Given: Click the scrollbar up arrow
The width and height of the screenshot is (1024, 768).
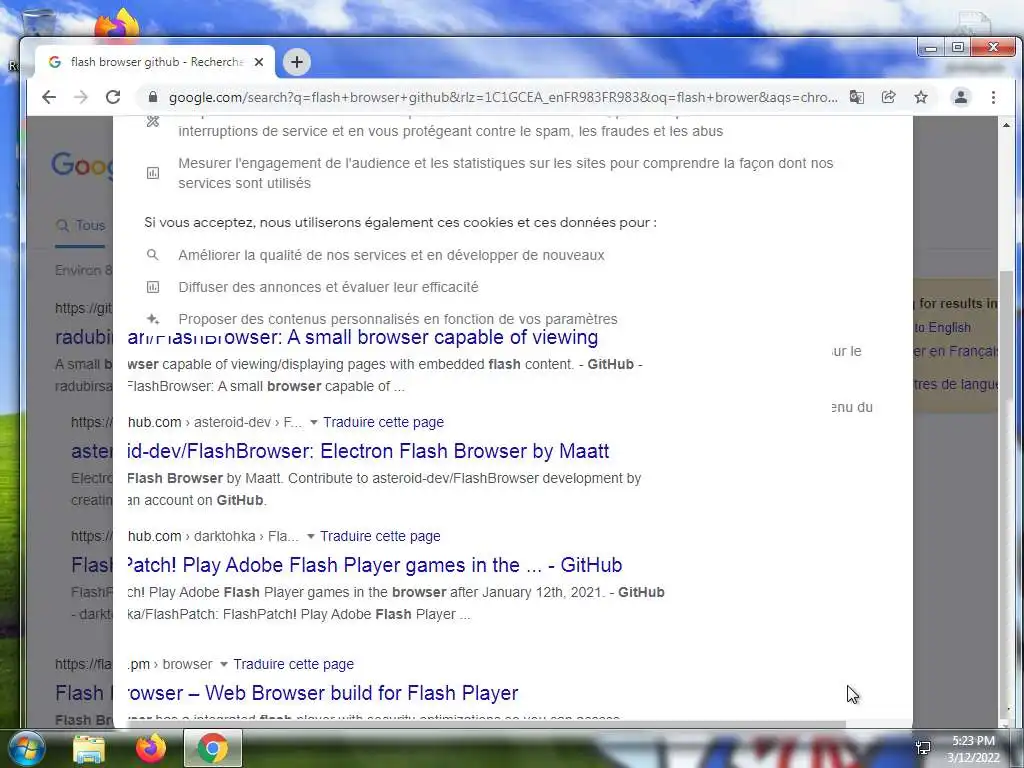Looking at the screenshot, I should click(x=1006, y=125).
